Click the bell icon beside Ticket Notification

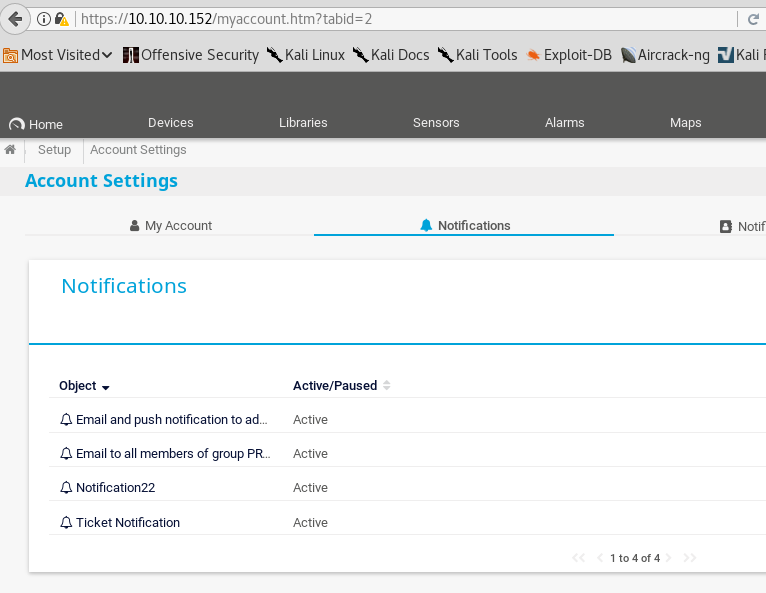point(67,522)
